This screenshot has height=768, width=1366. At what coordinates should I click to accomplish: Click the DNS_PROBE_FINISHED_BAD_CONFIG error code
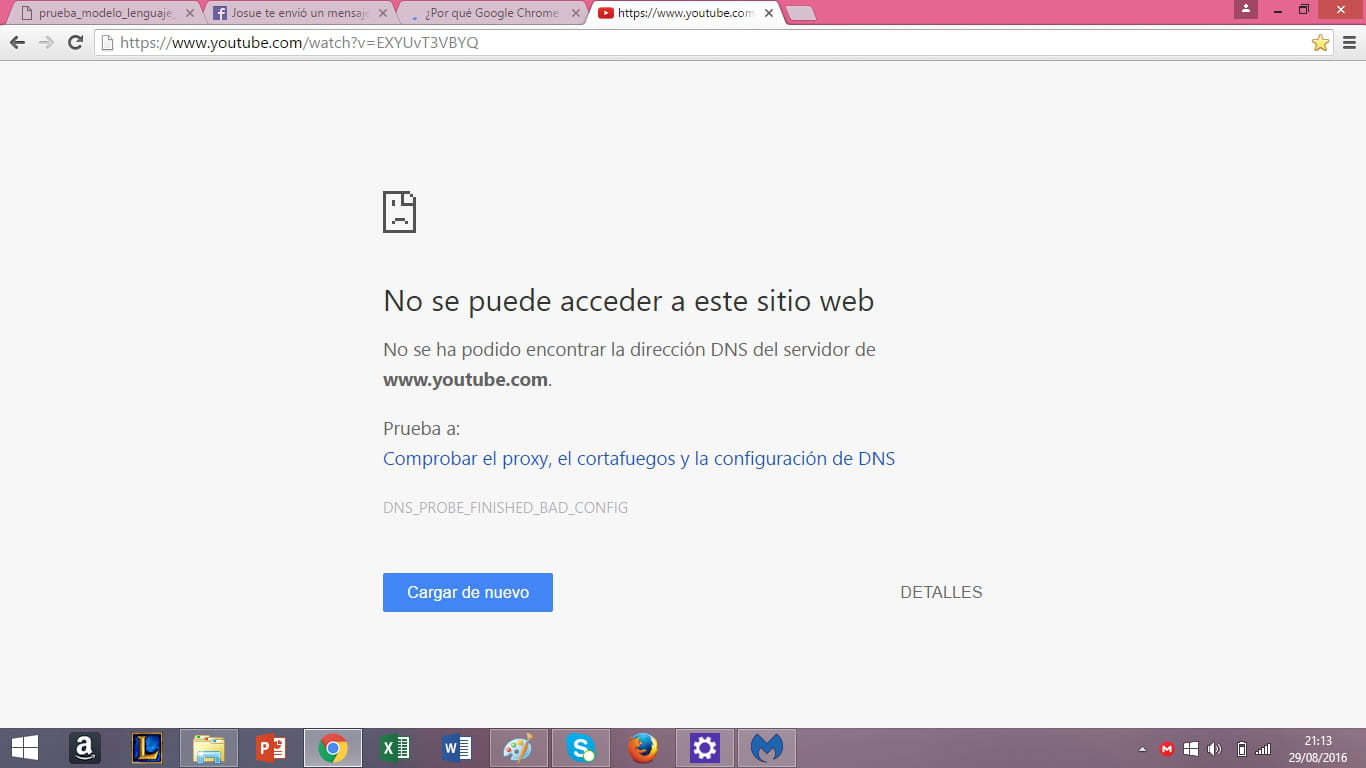(505, 508)
